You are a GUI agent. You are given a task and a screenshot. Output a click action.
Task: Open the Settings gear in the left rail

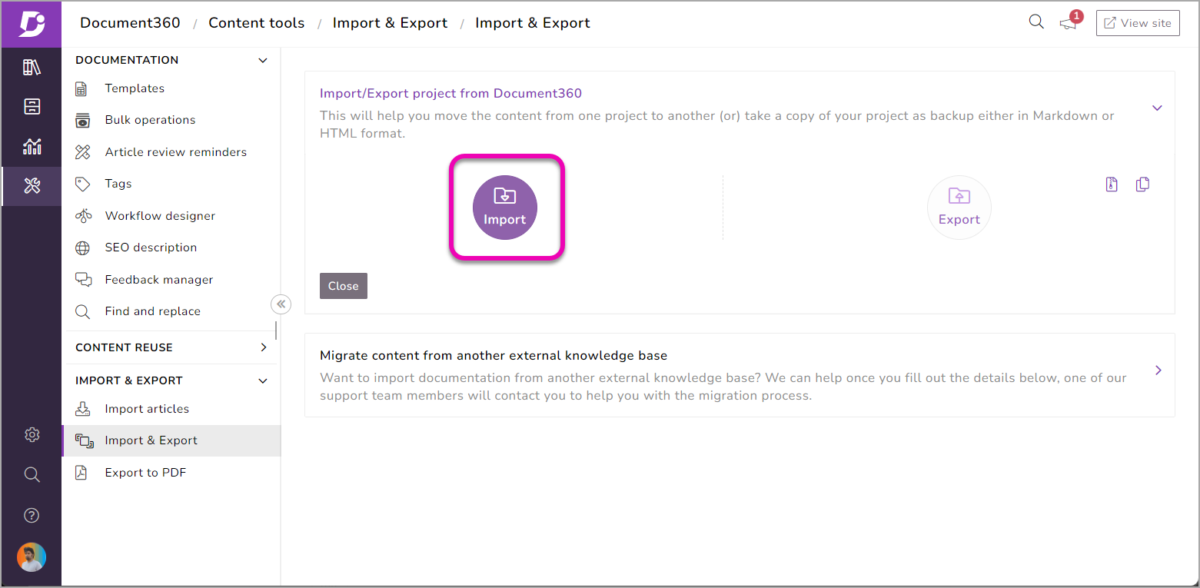[31, 434]
